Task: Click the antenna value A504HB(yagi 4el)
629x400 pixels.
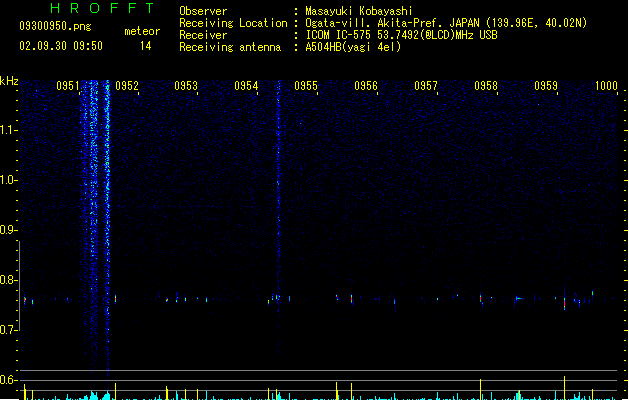Action: (x=353, y=47)
